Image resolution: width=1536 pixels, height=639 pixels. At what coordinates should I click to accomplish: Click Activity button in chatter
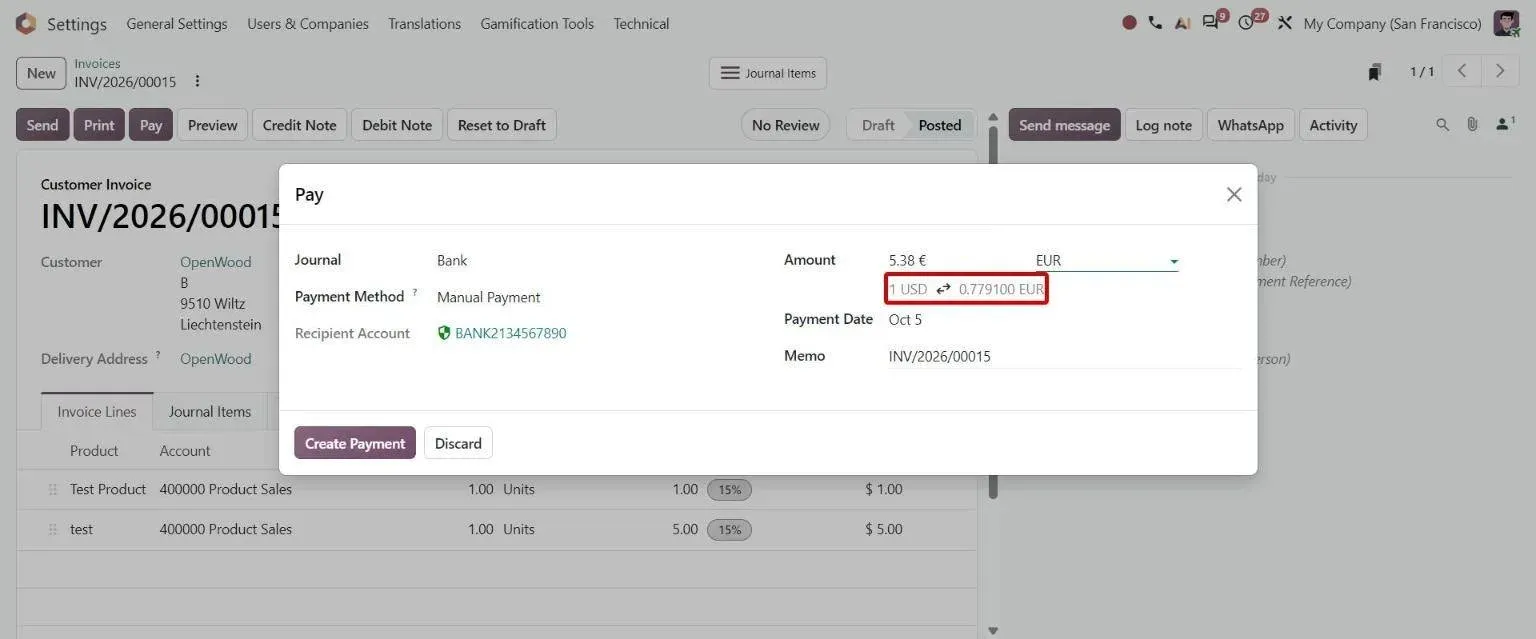coord(1333,125)
